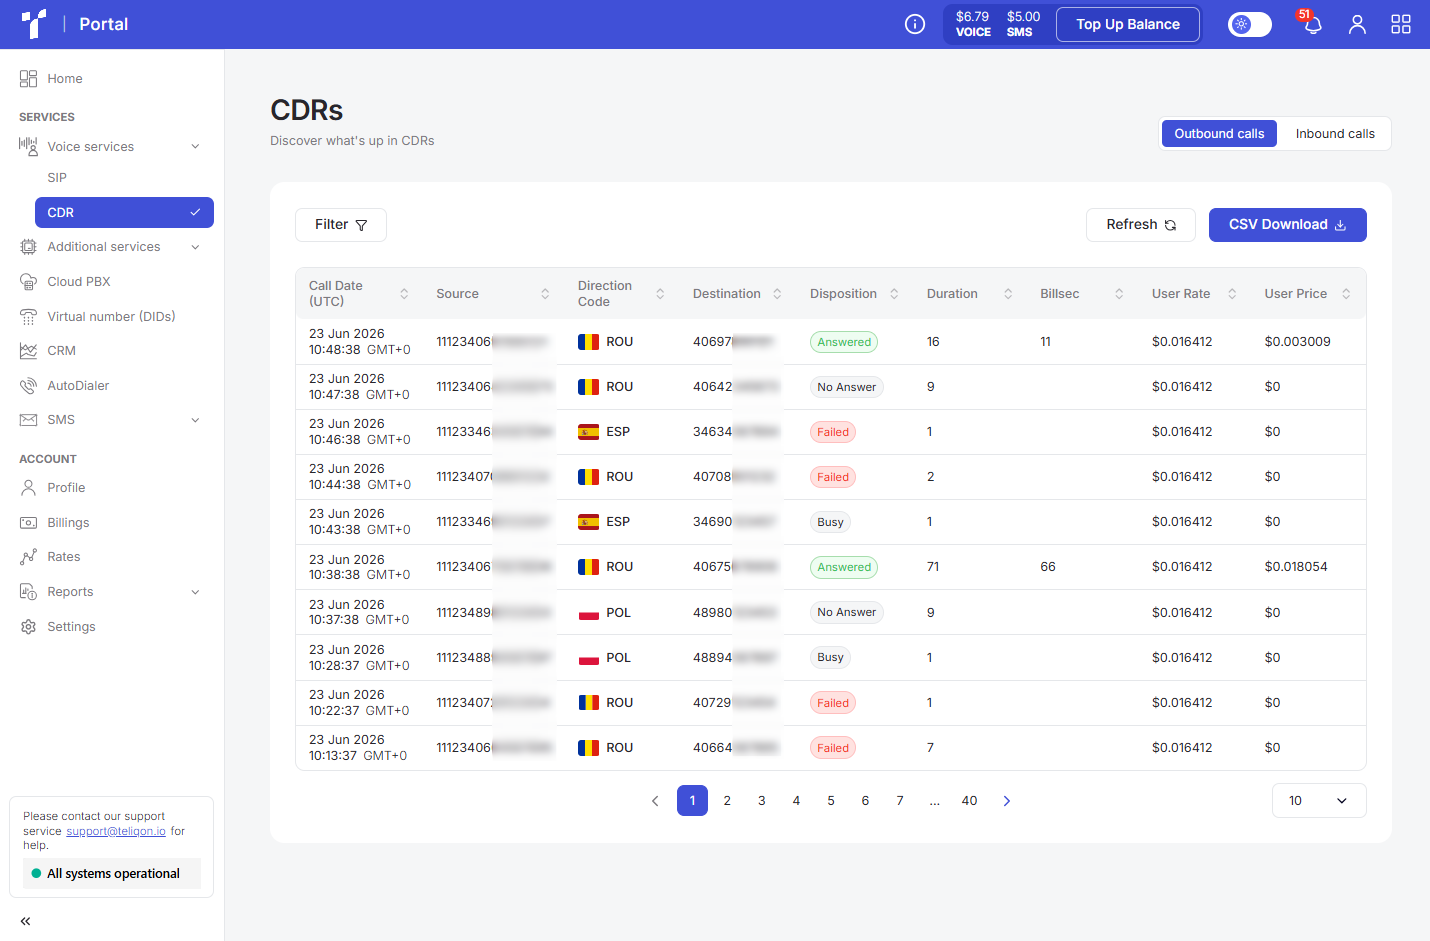The image size is (1430, 941).
Task: Go to pagination page 2
Action: pos(727,801)
